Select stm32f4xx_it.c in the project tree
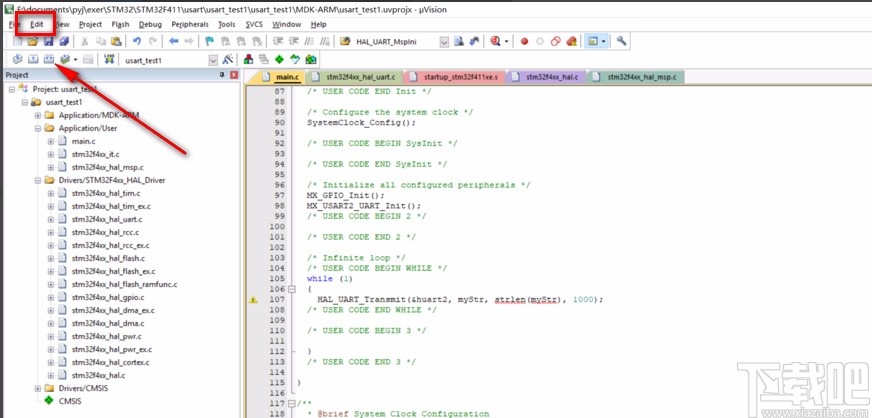Image resolution: width=872 pixels, height=418 pixels. coord(96,154)
